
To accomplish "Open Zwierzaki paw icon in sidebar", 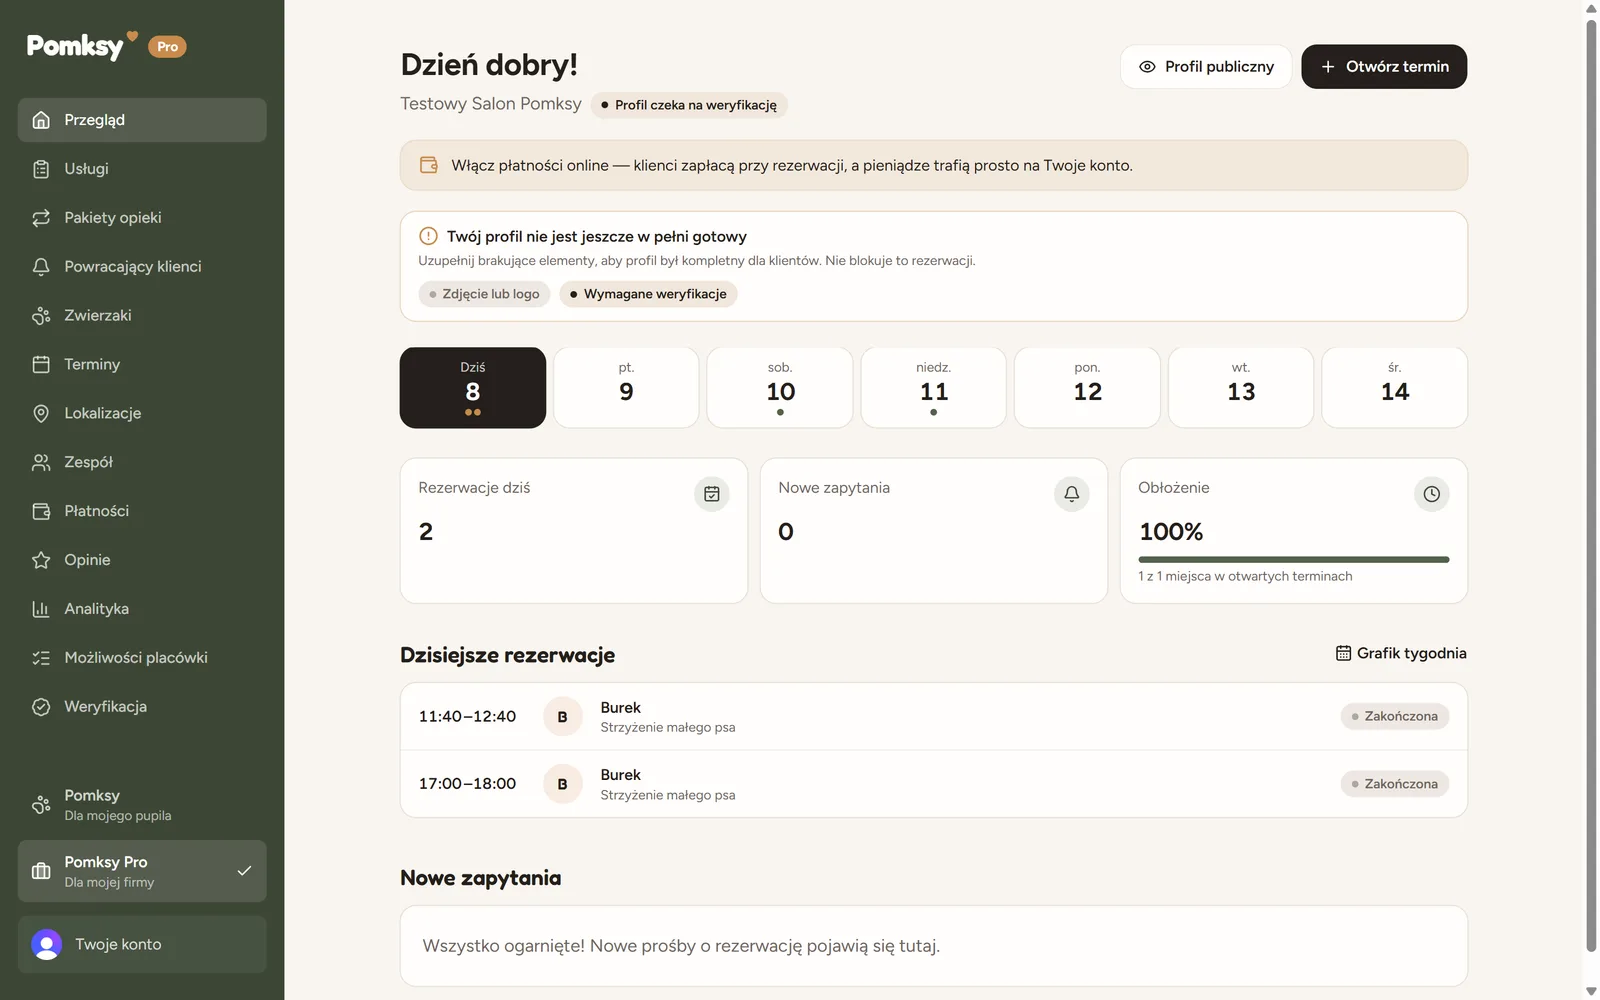I will pyautogui.click(x=41, y=315).
